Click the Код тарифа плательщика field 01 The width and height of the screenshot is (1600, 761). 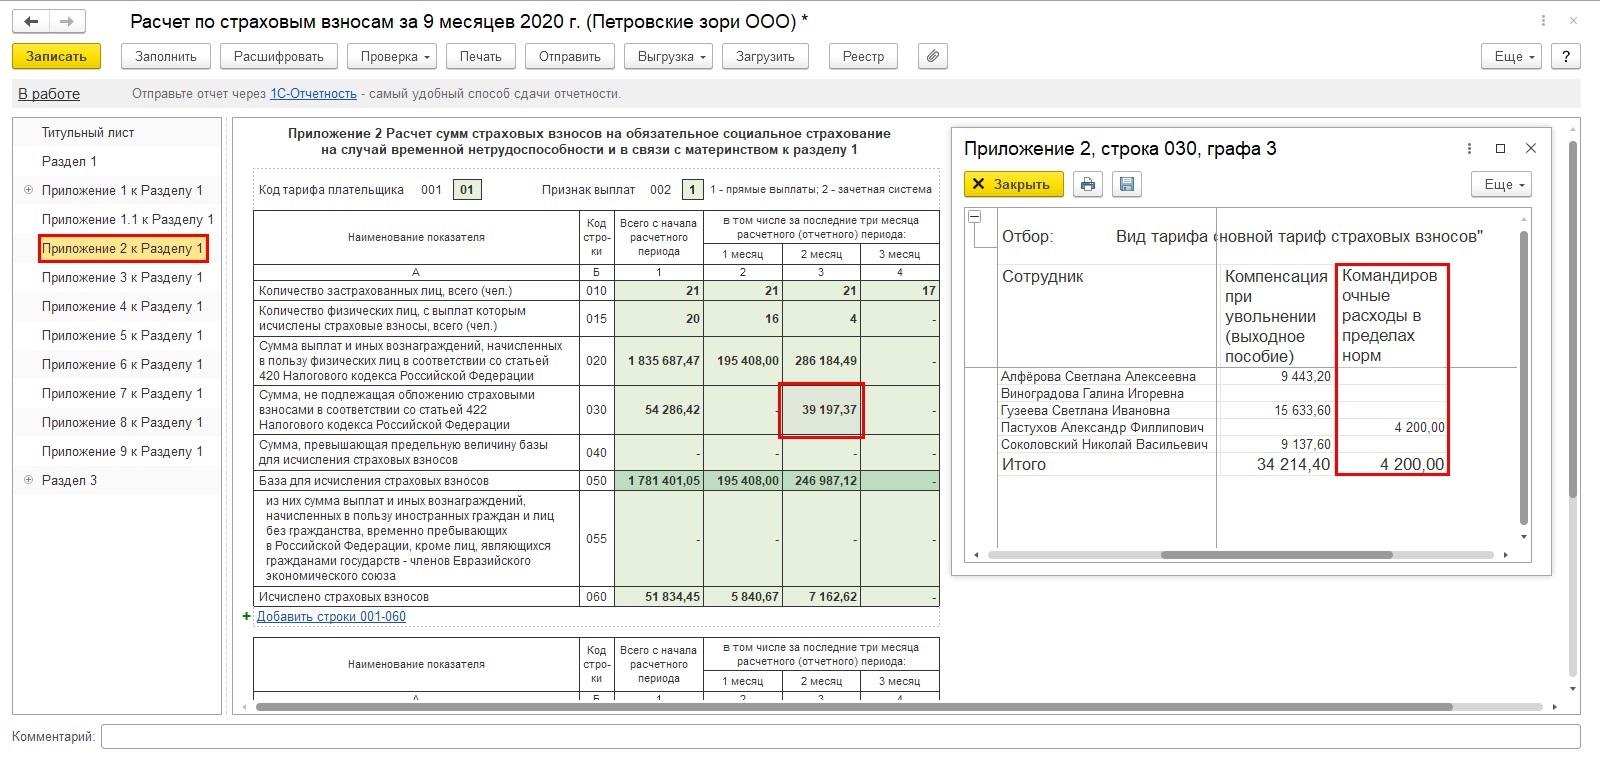[x=467, y=189]
